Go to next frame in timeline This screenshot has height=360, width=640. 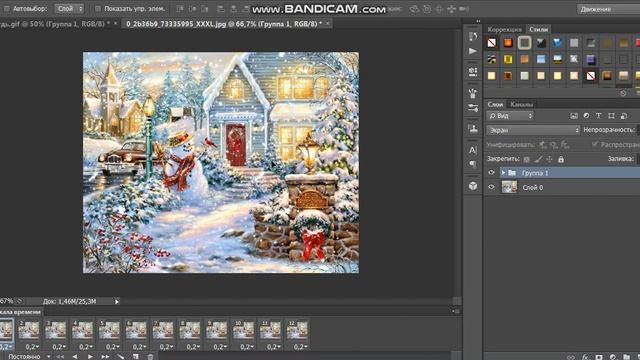pyautogui.click(x=105, y=356)
